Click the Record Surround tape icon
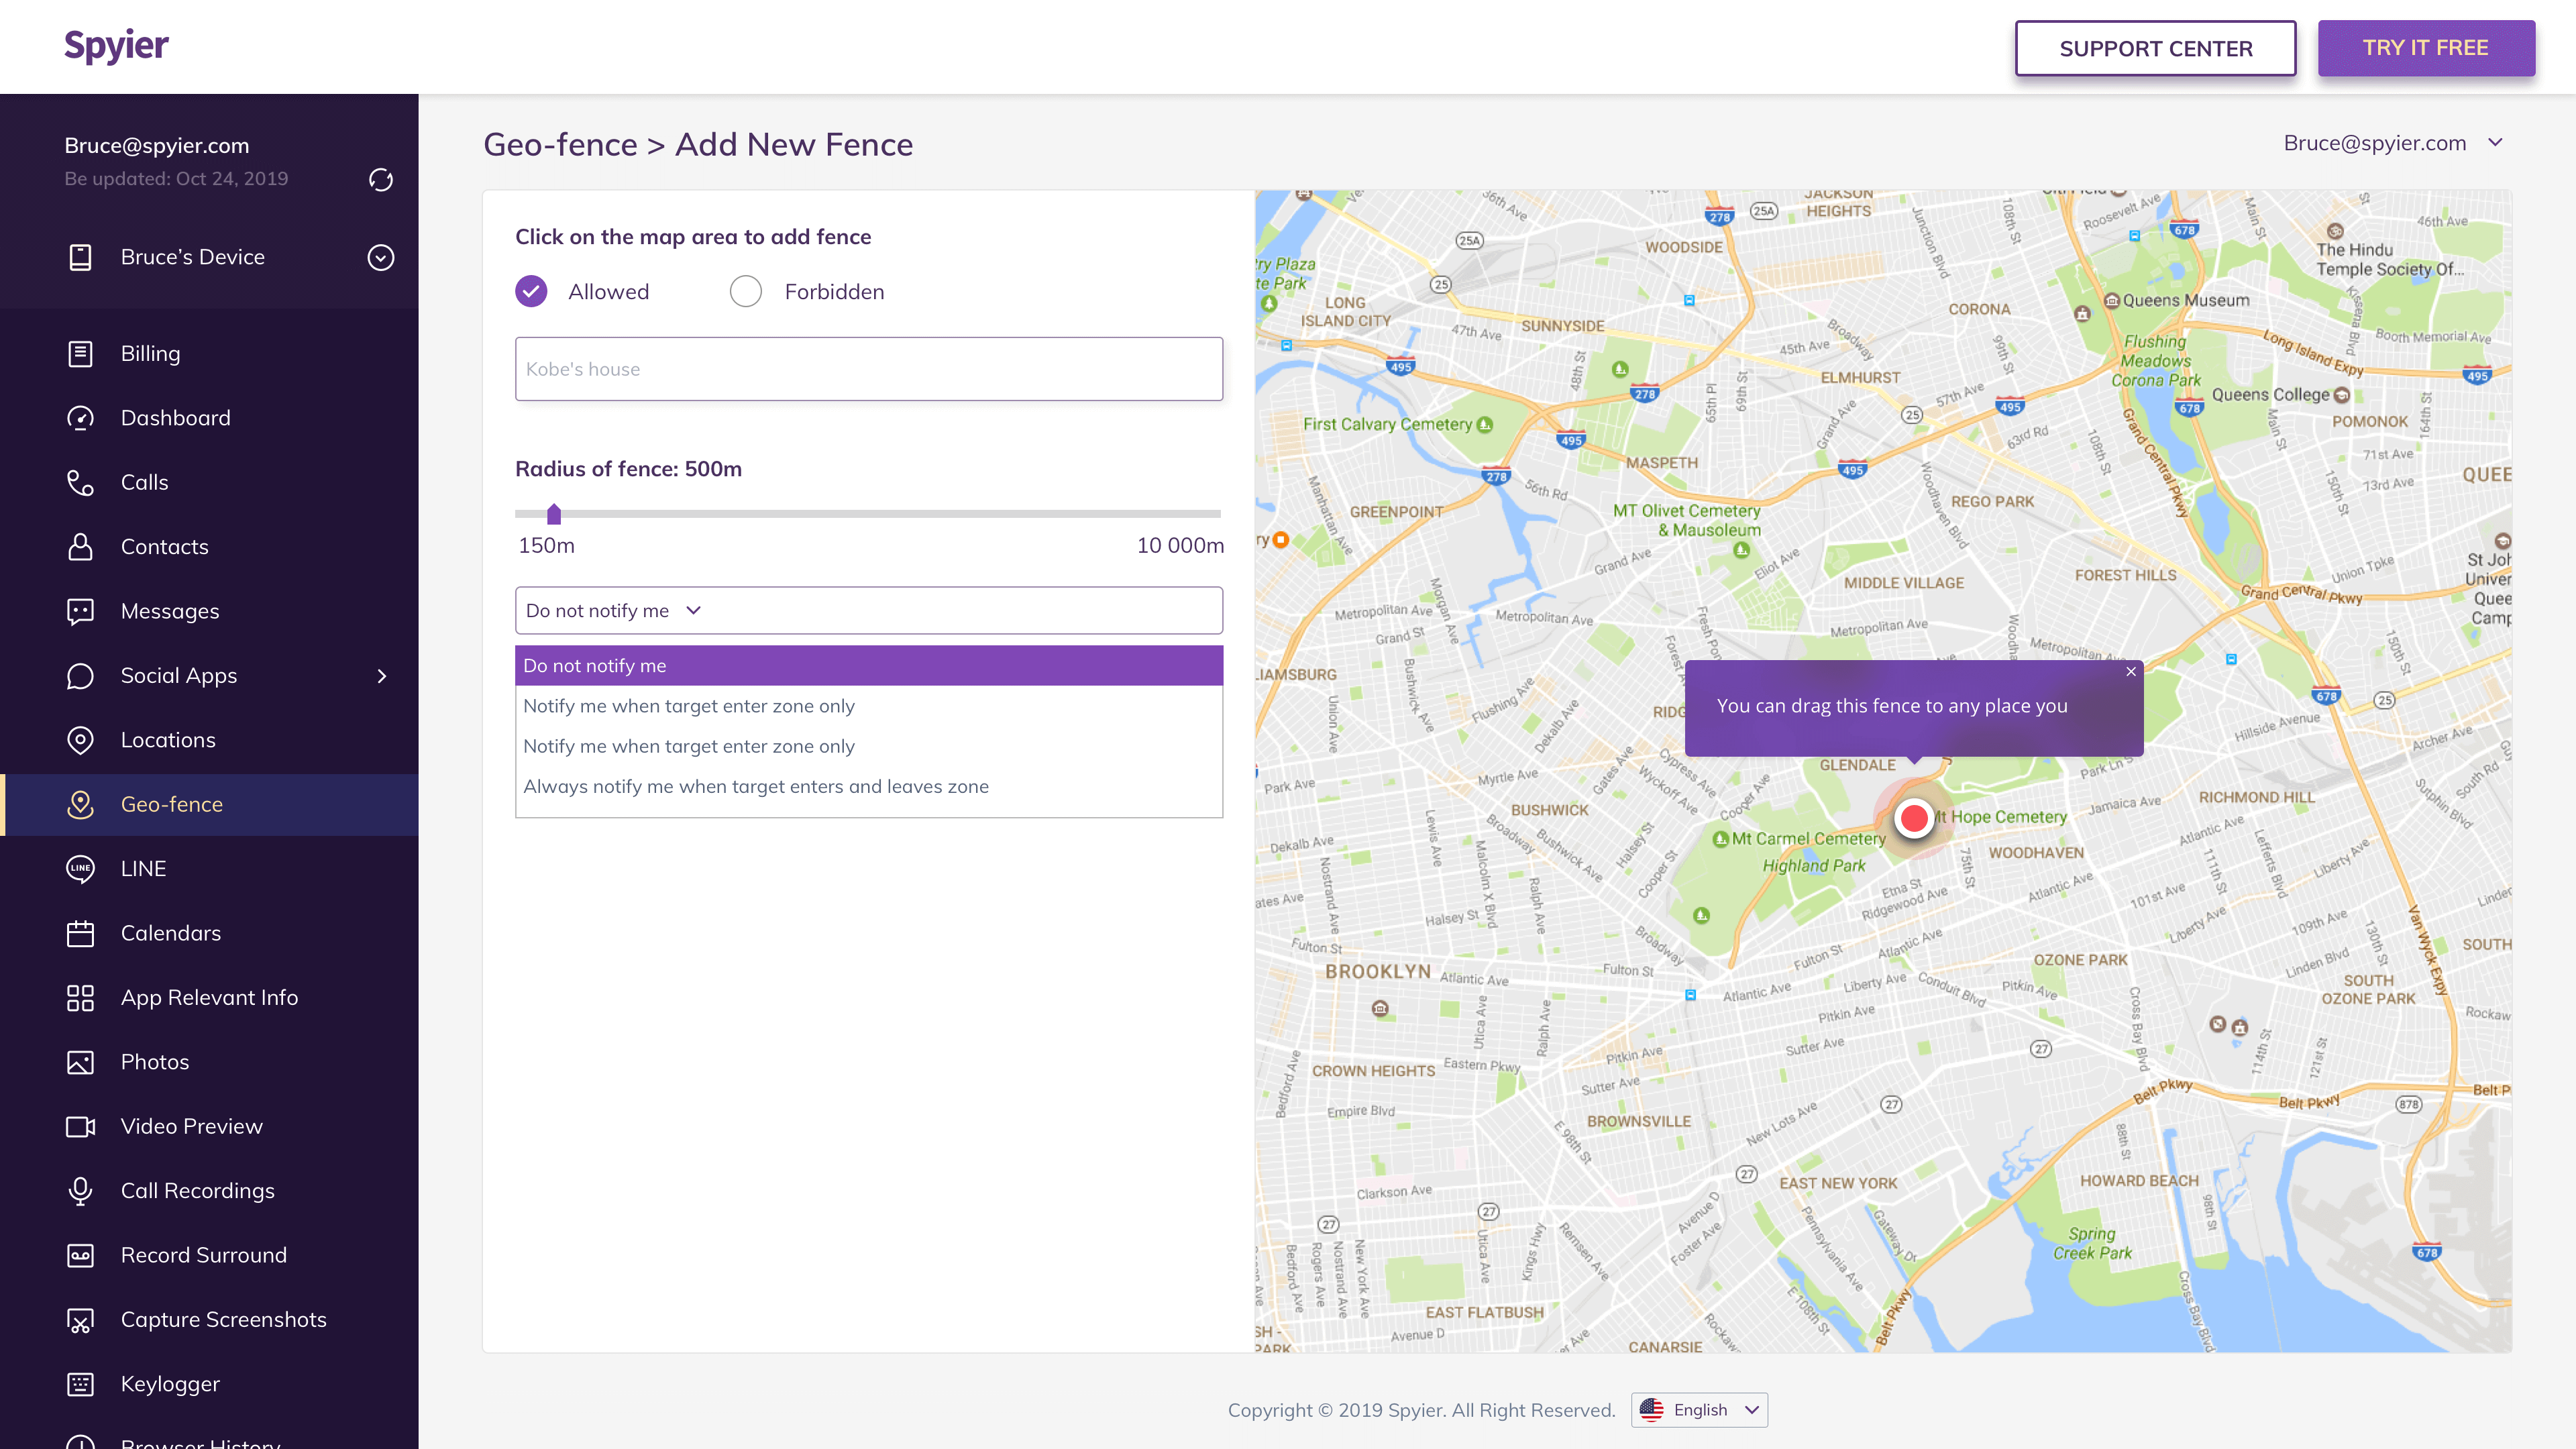This screenshot has height=1449, width=2576. point(80,1255)
